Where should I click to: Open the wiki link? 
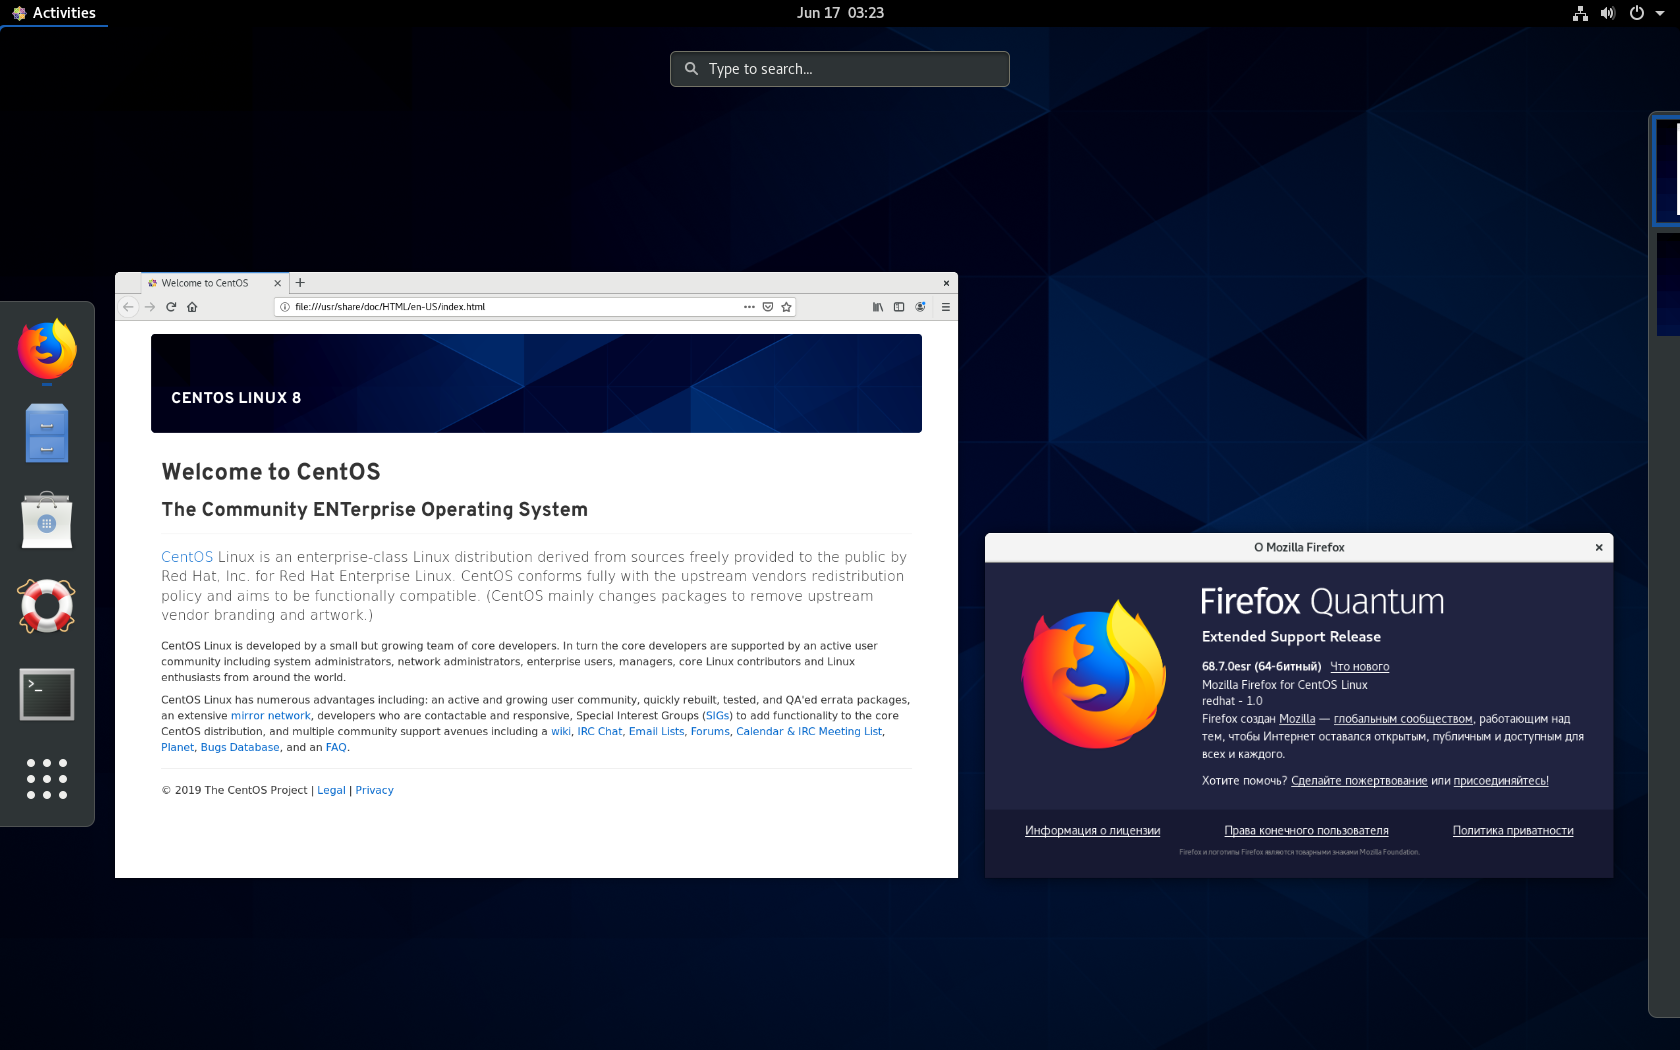pyautogui.click(x=561, y=732)
